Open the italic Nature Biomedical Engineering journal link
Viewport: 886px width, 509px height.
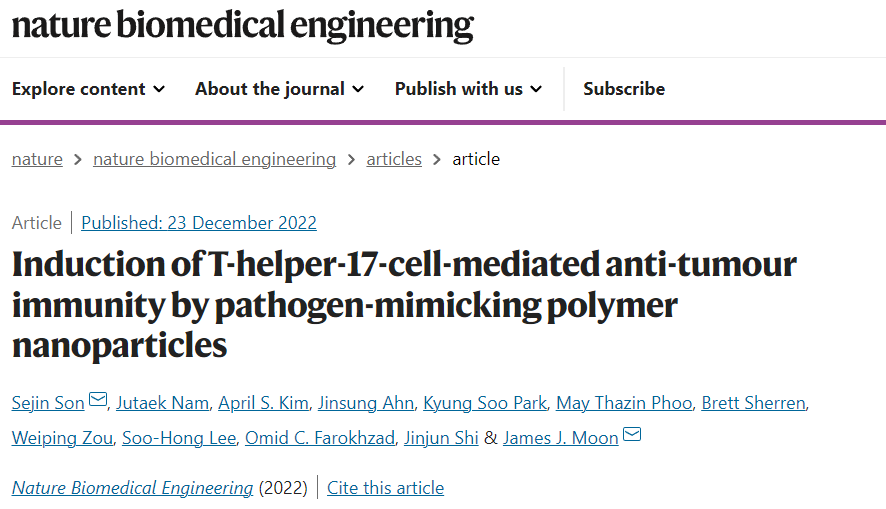[132, 488]
